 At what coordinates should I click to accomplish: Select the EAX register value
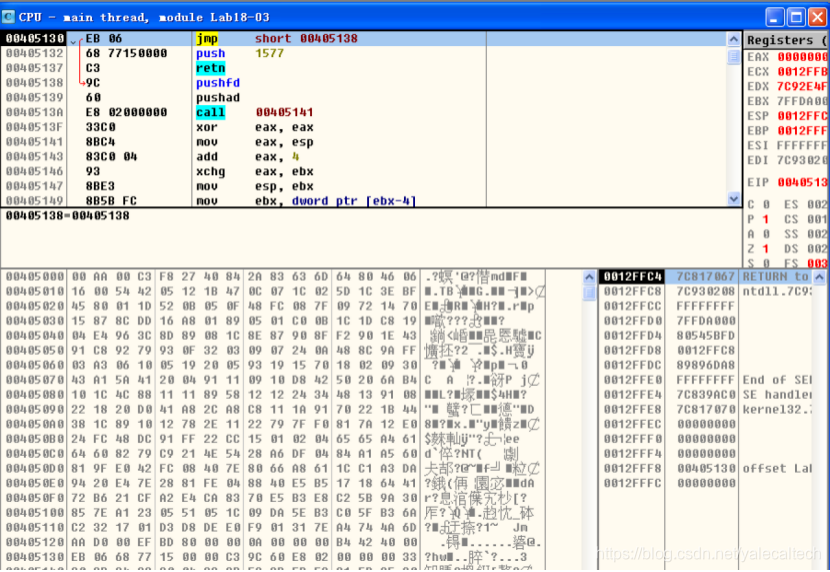coord(802,57)
